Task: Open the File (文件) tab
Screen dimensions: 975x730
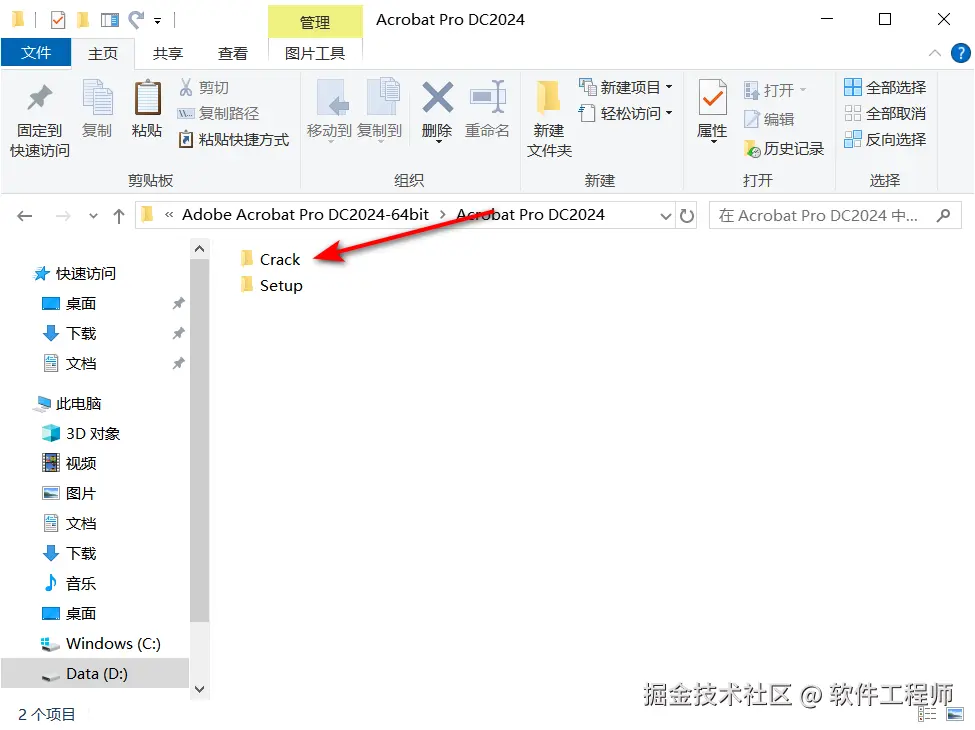Action: coord(36,53)
